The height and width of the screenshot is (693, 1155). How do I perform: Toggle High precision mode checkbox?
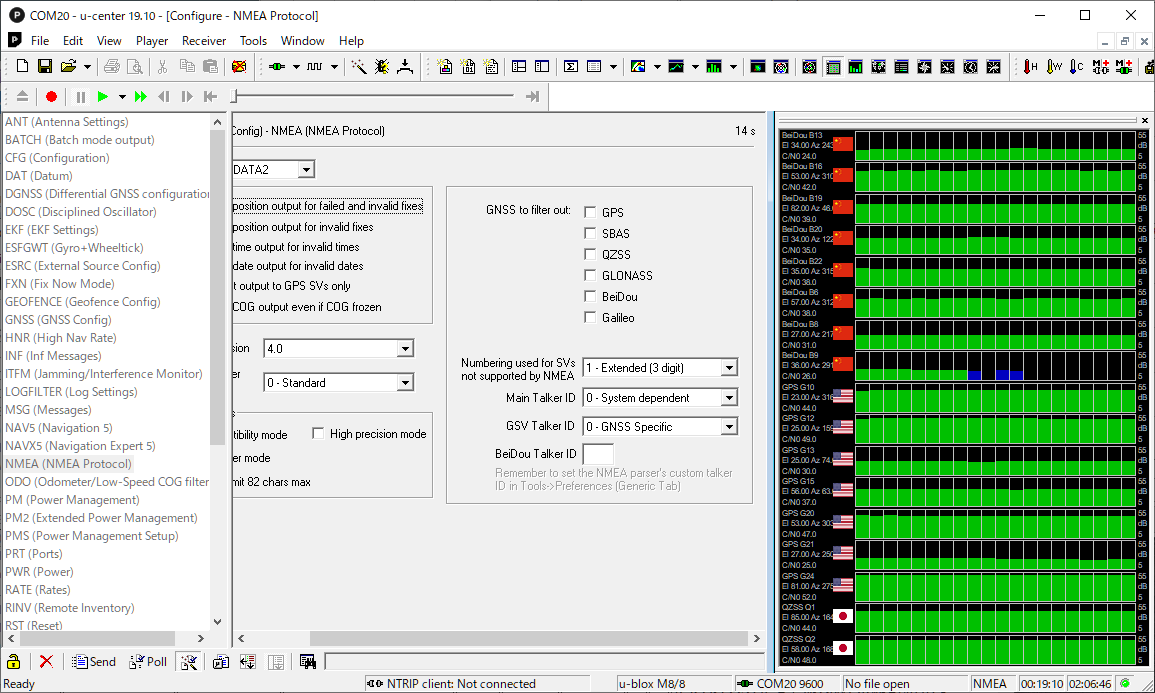(x=318, y=434)
